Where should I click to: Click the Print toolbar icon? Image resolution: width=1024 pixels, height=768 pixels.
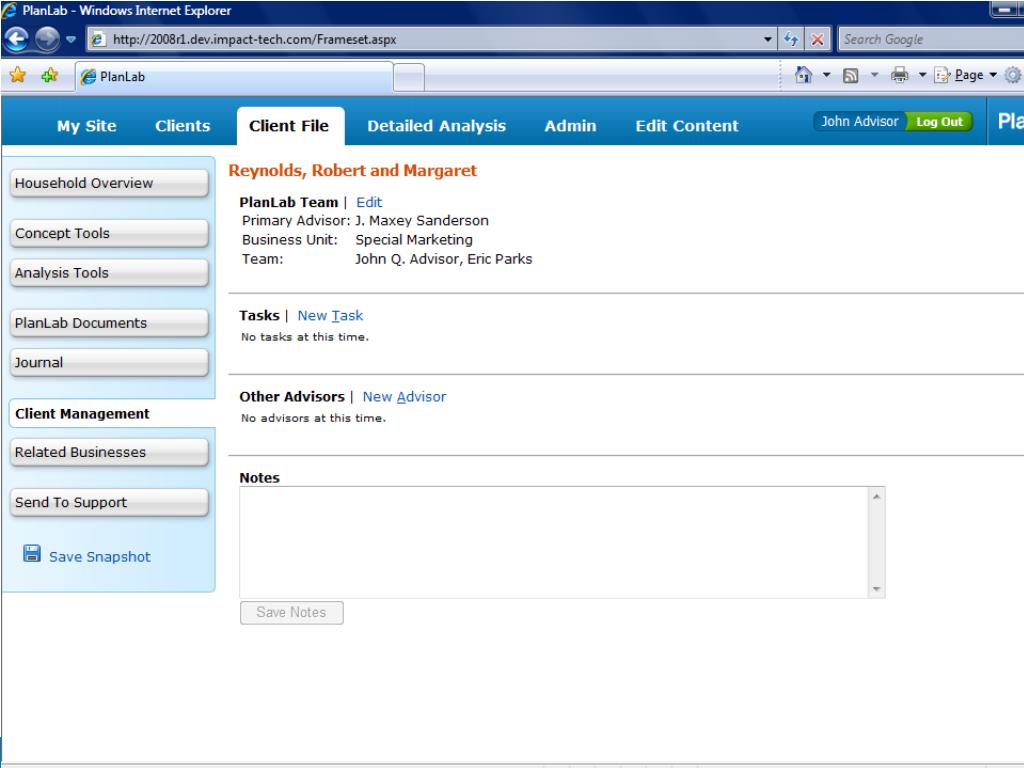899,75
